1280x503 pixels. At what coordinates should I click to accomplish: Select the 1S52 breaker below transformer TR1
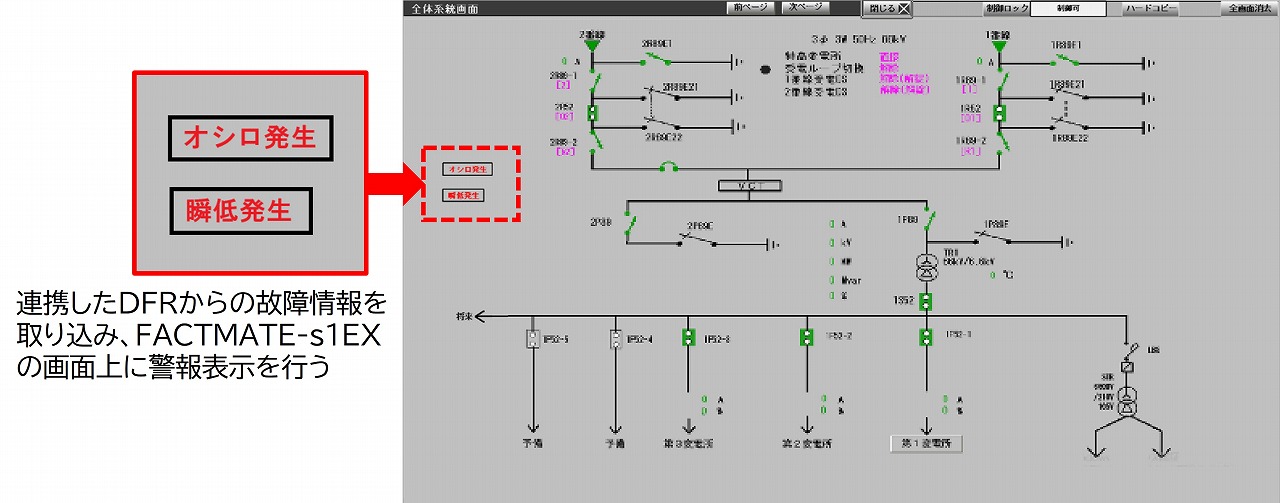click(x=926, y=301)
